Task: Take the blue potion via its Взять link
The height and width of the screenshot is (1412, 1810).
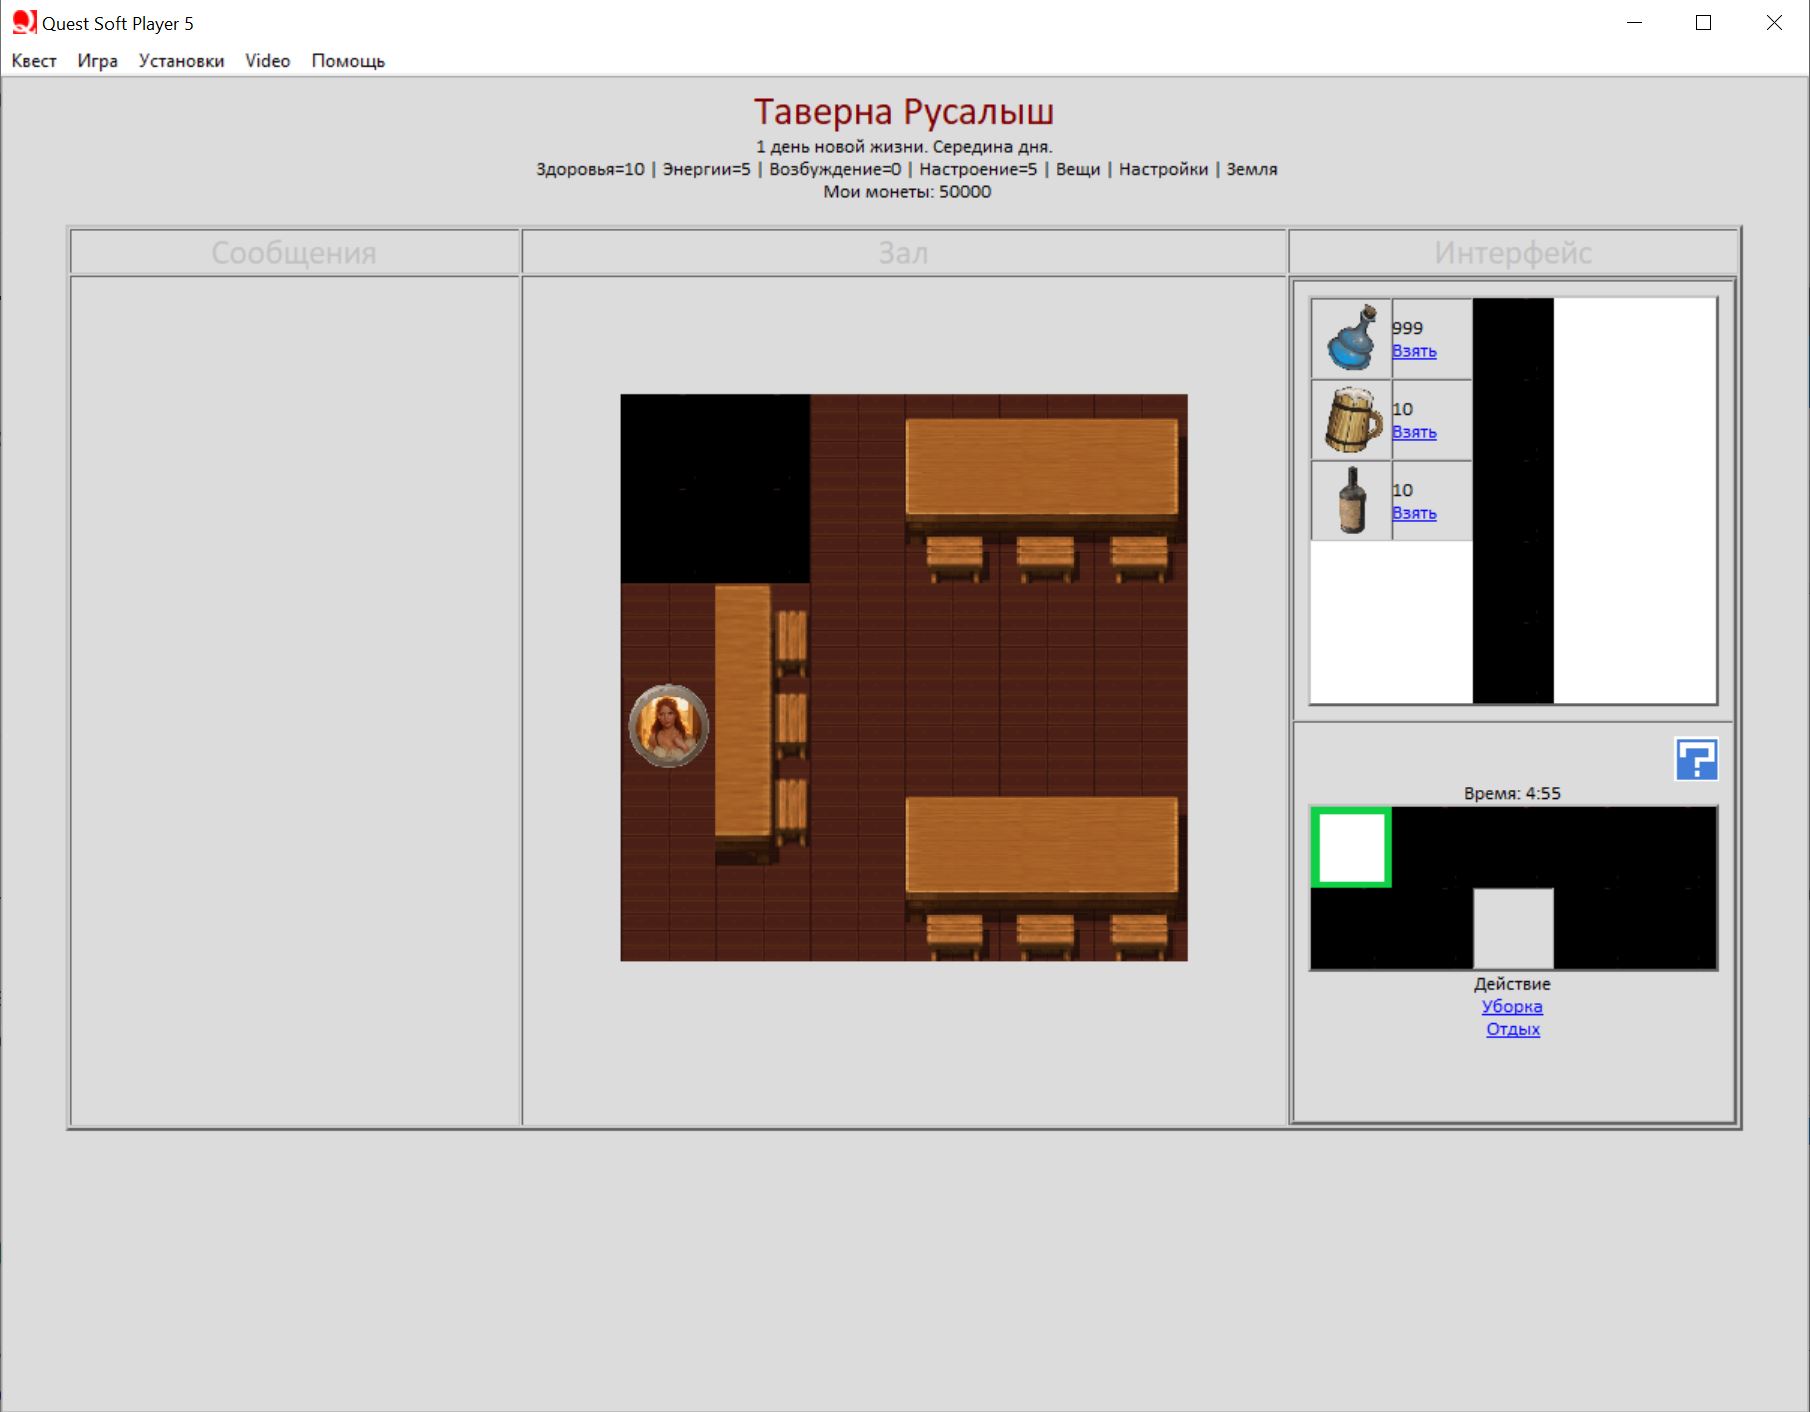Action: [x=1414, y=351]
